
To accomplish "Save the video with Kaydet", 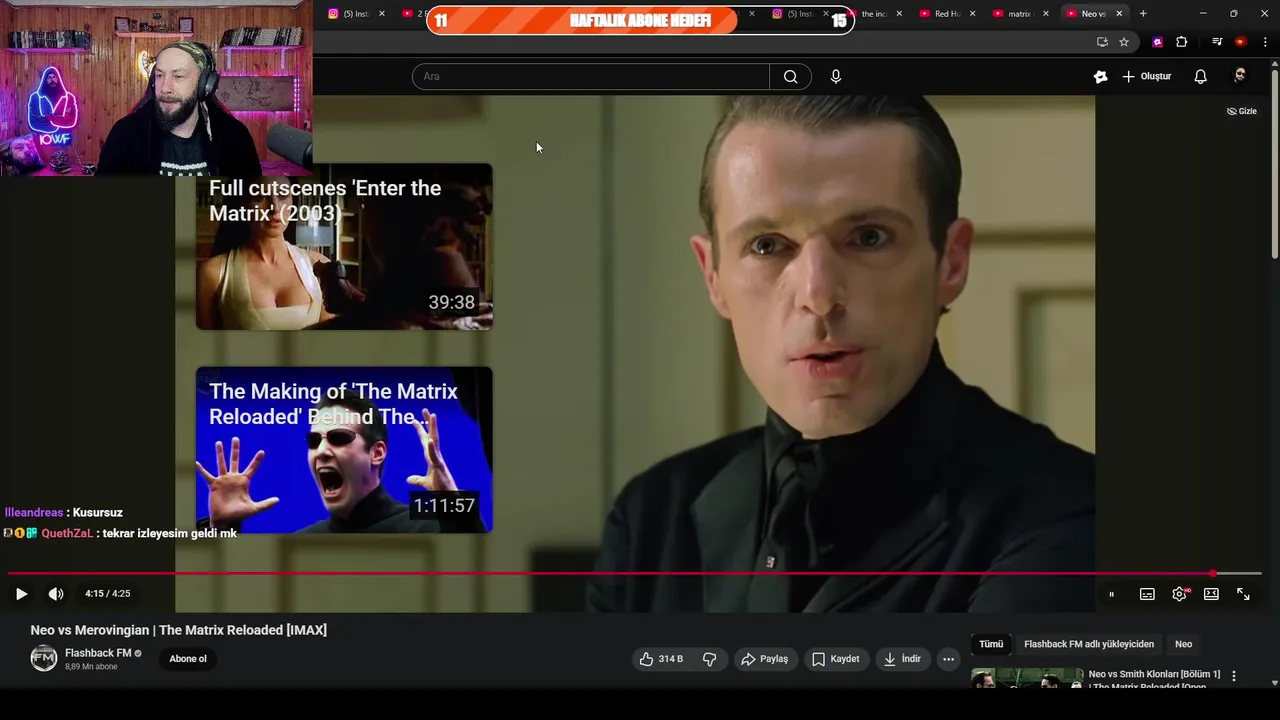I will tap(836, 659).
